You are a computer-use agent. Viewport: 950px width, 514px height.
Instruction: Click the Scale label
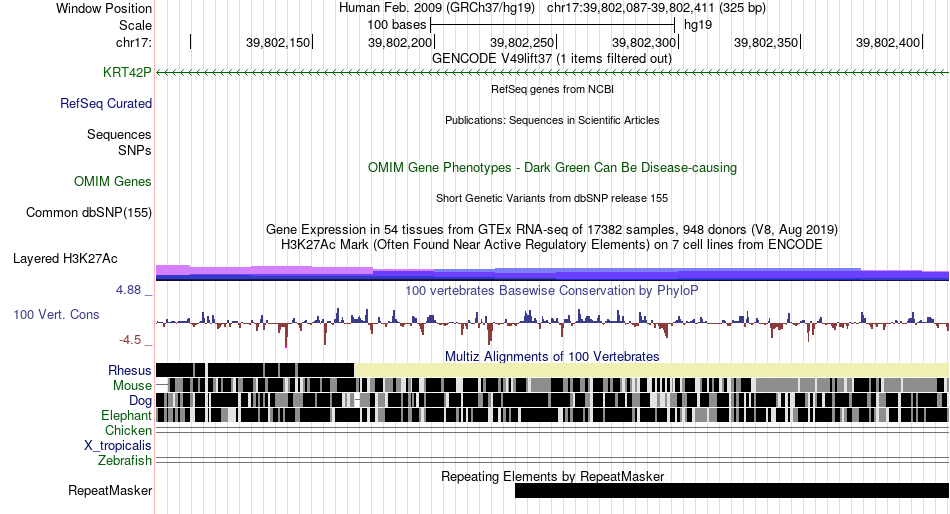pos(135,25)
